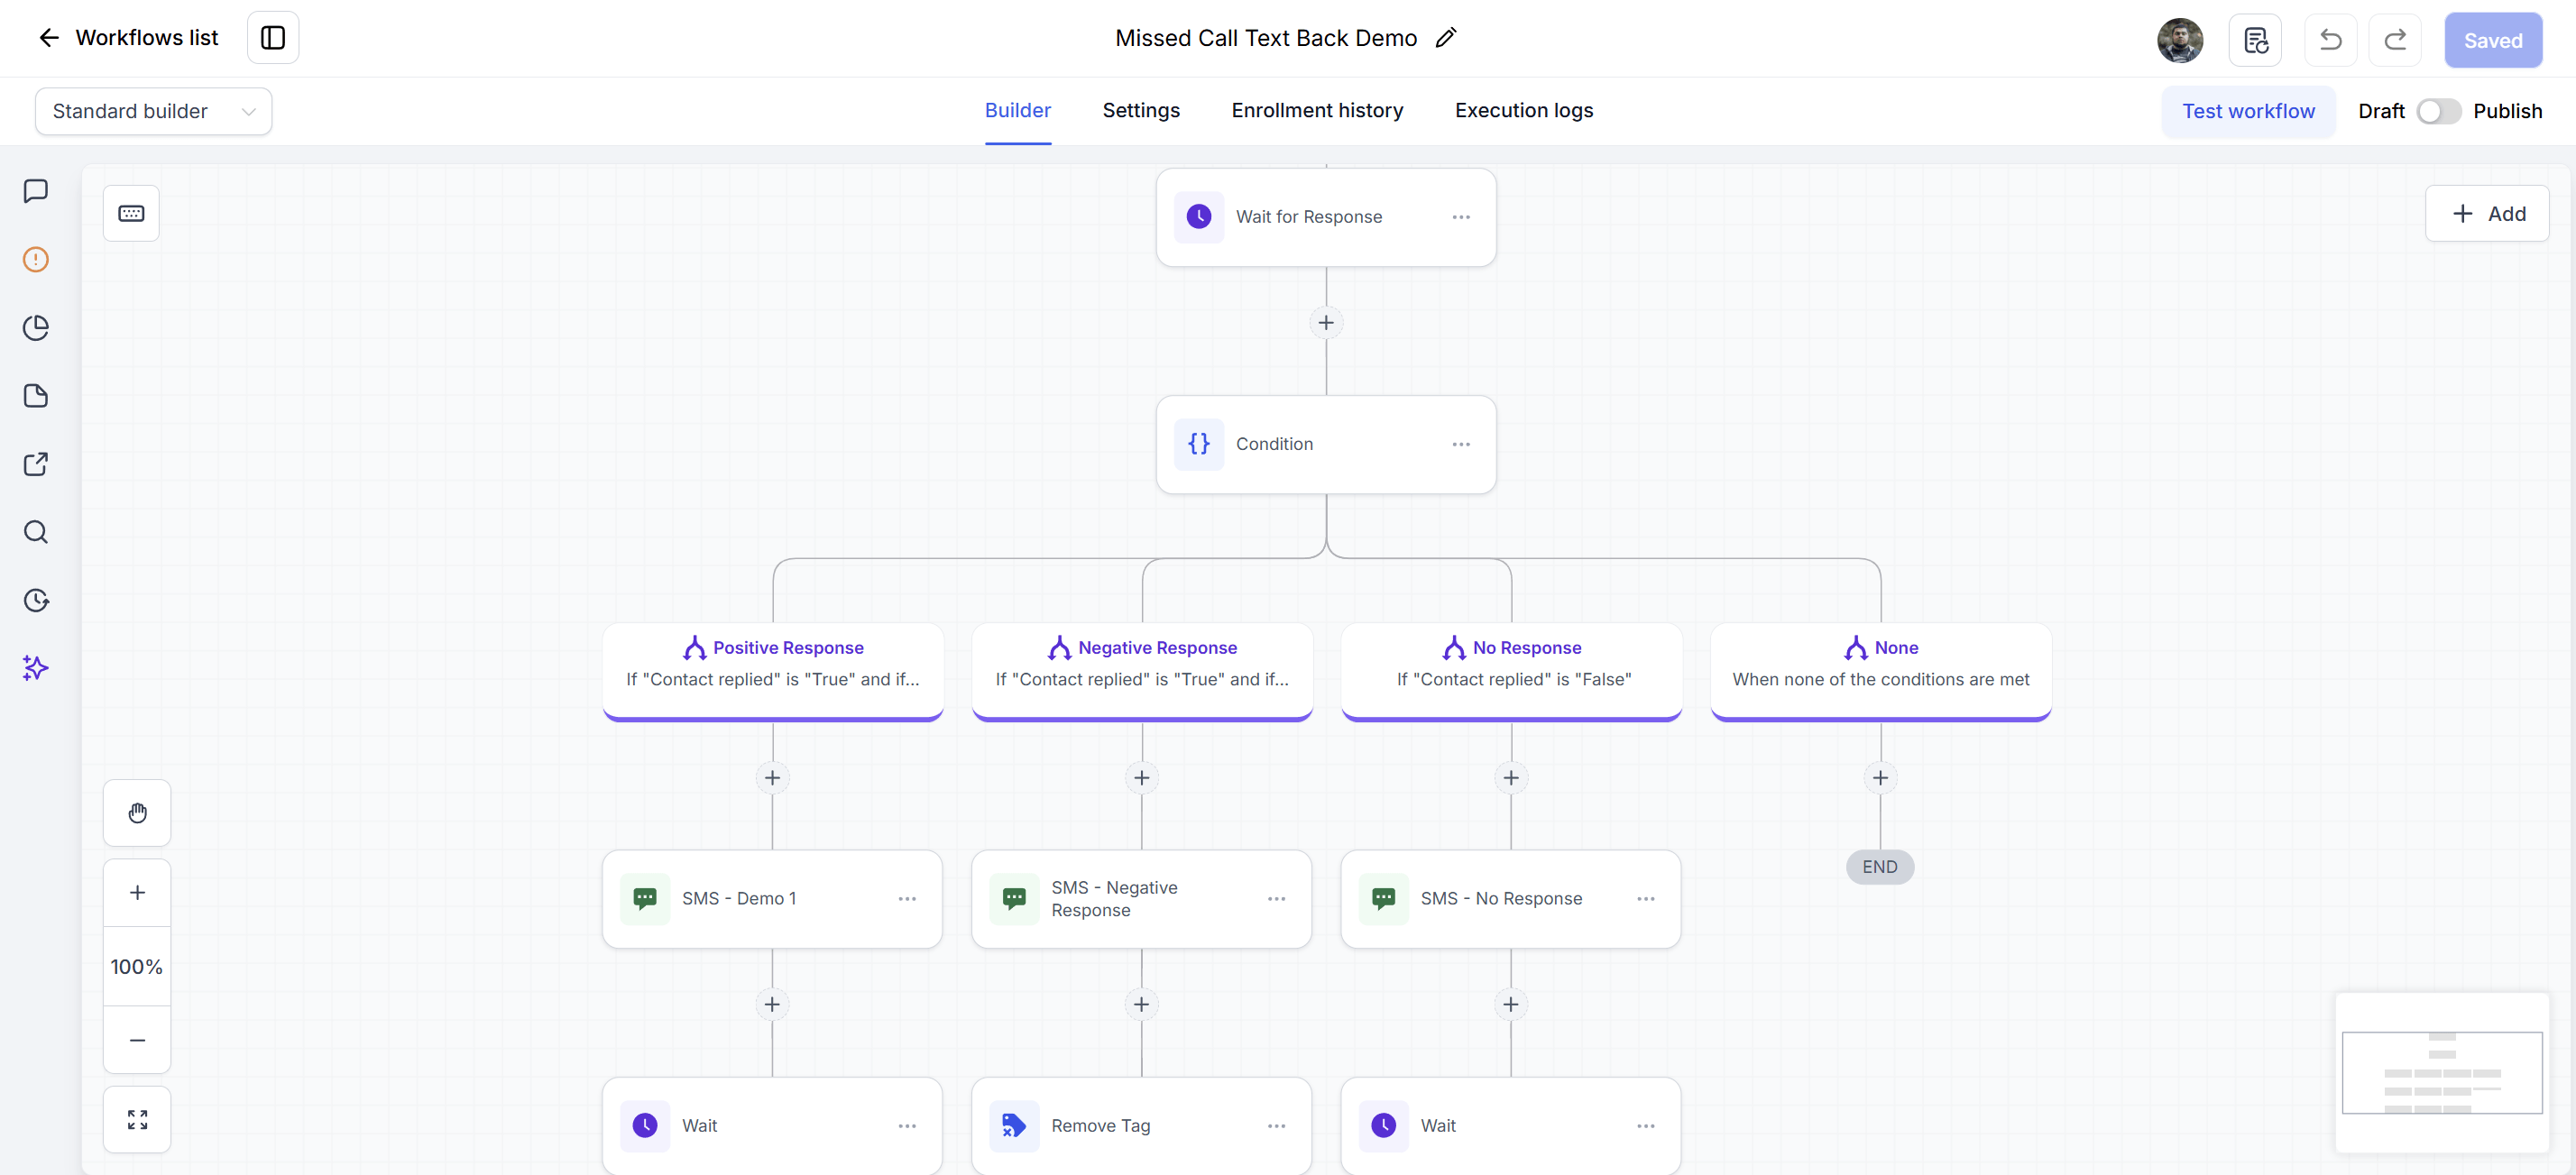The width and height of the screenshot is (2576, 1175).
Task: Open the user avatar profile
Action: (x=2180, y=40)
